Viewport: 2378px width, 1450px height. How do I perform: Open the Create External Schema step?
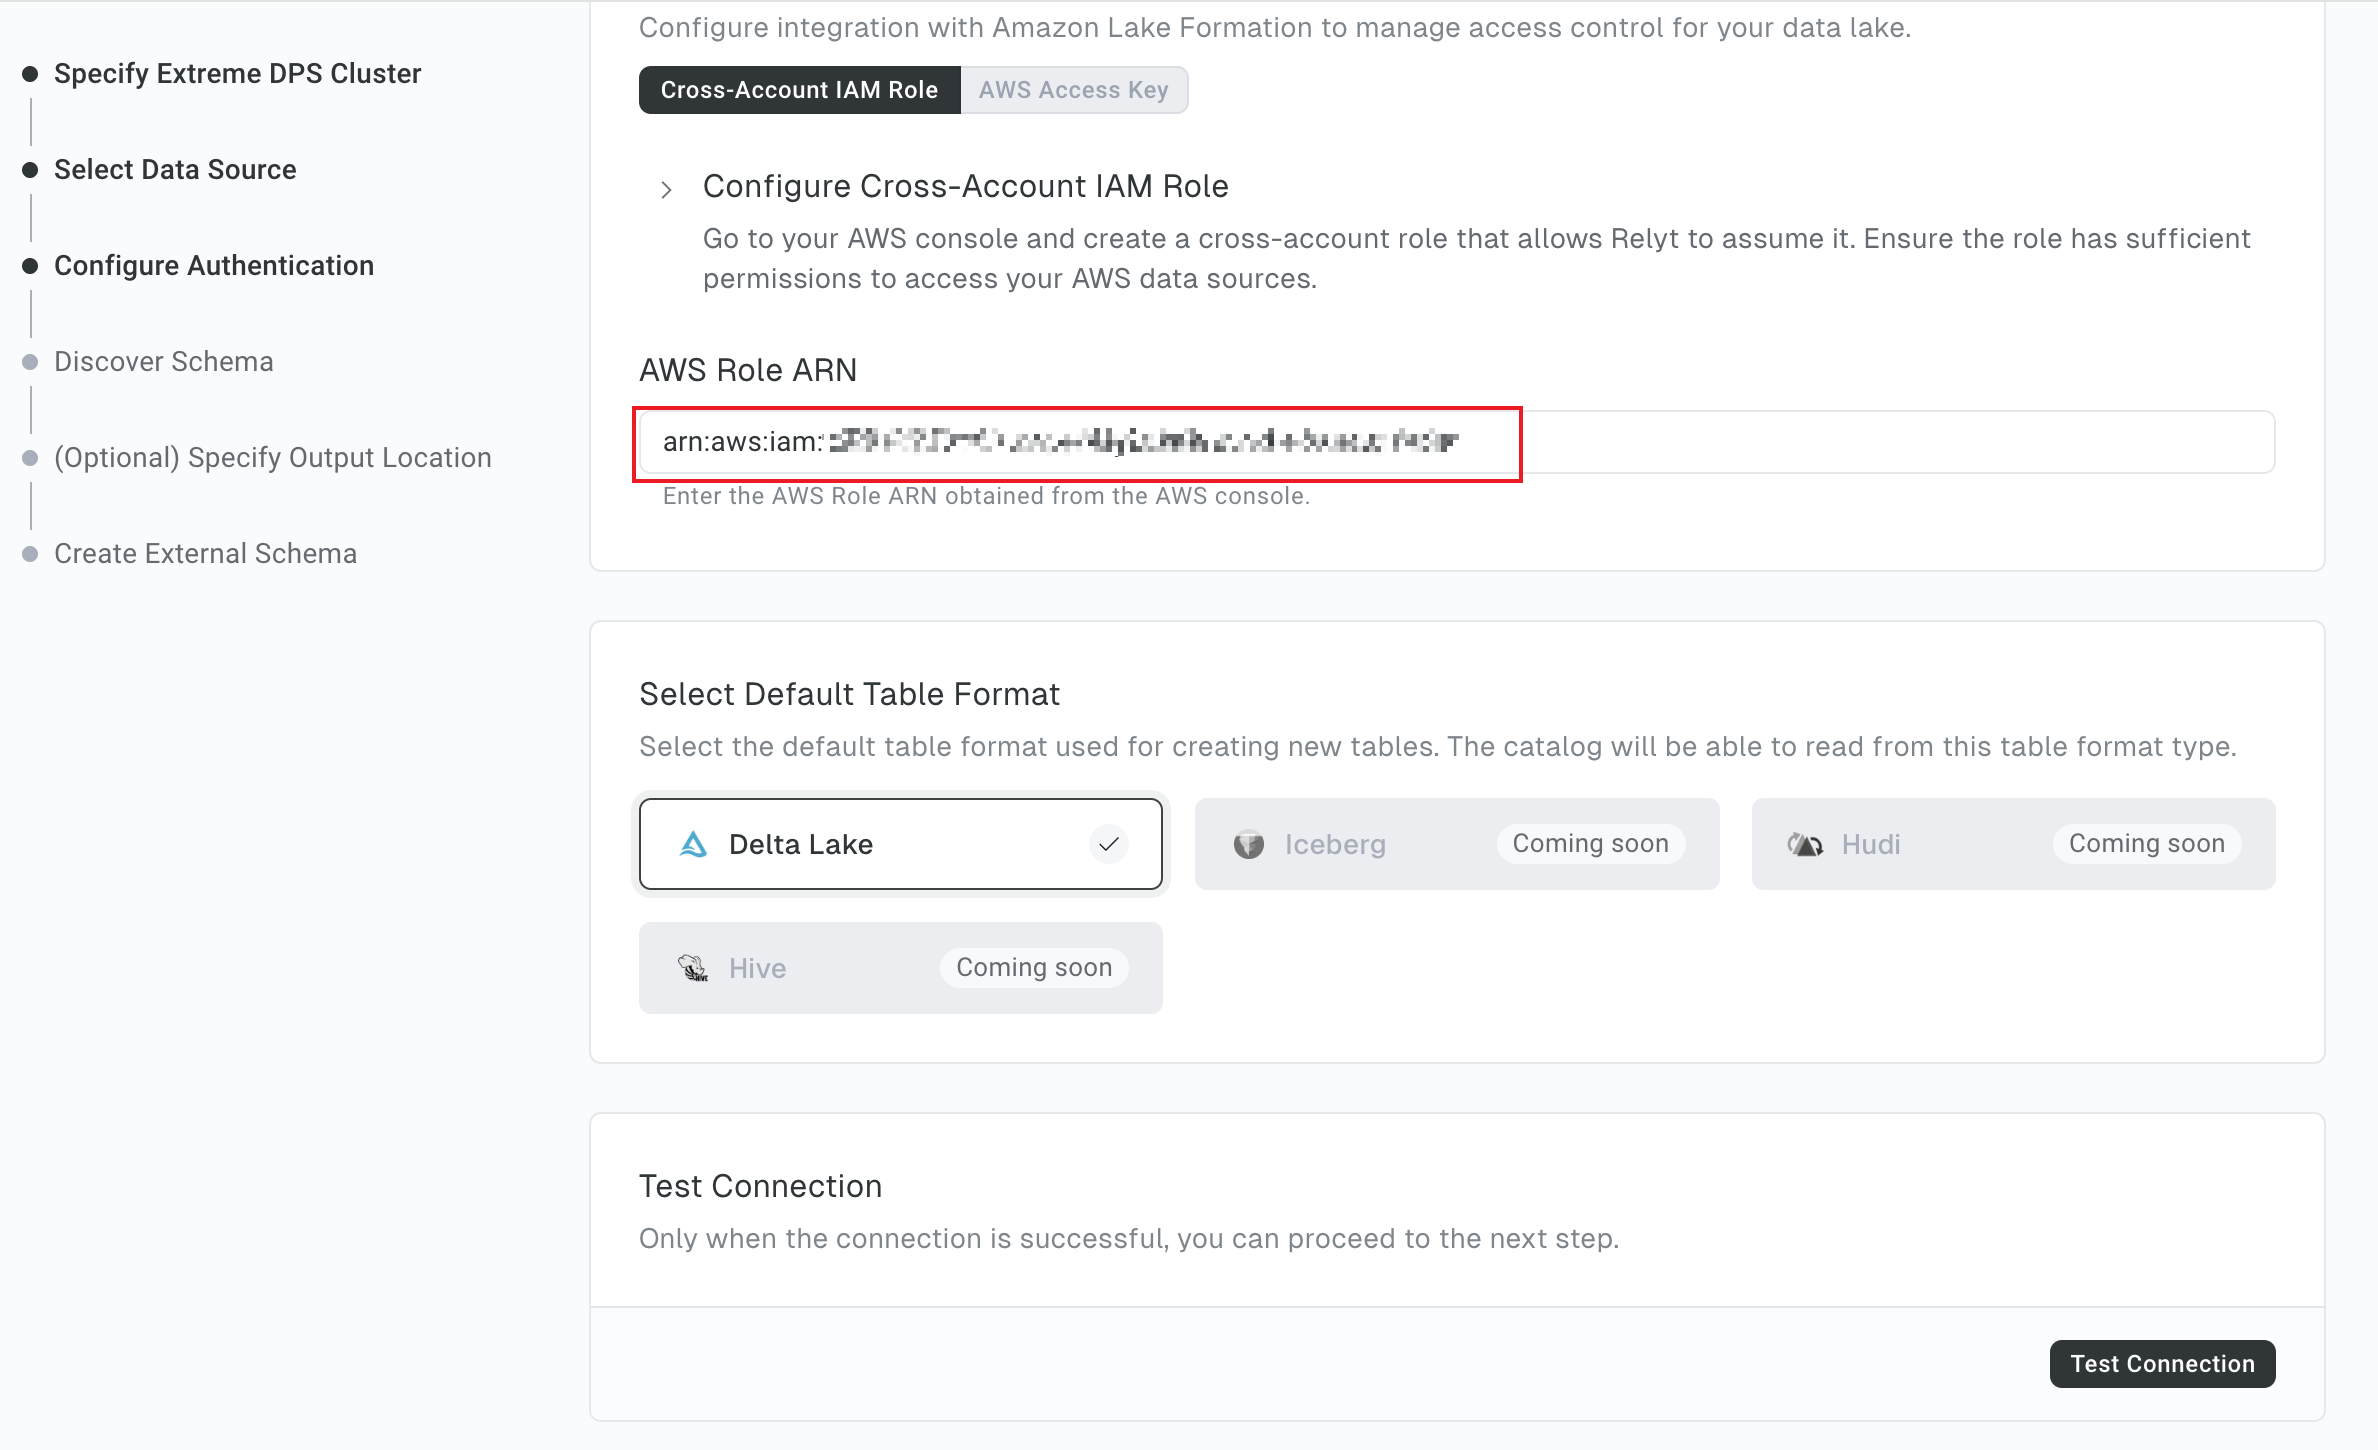click(205, 554)
